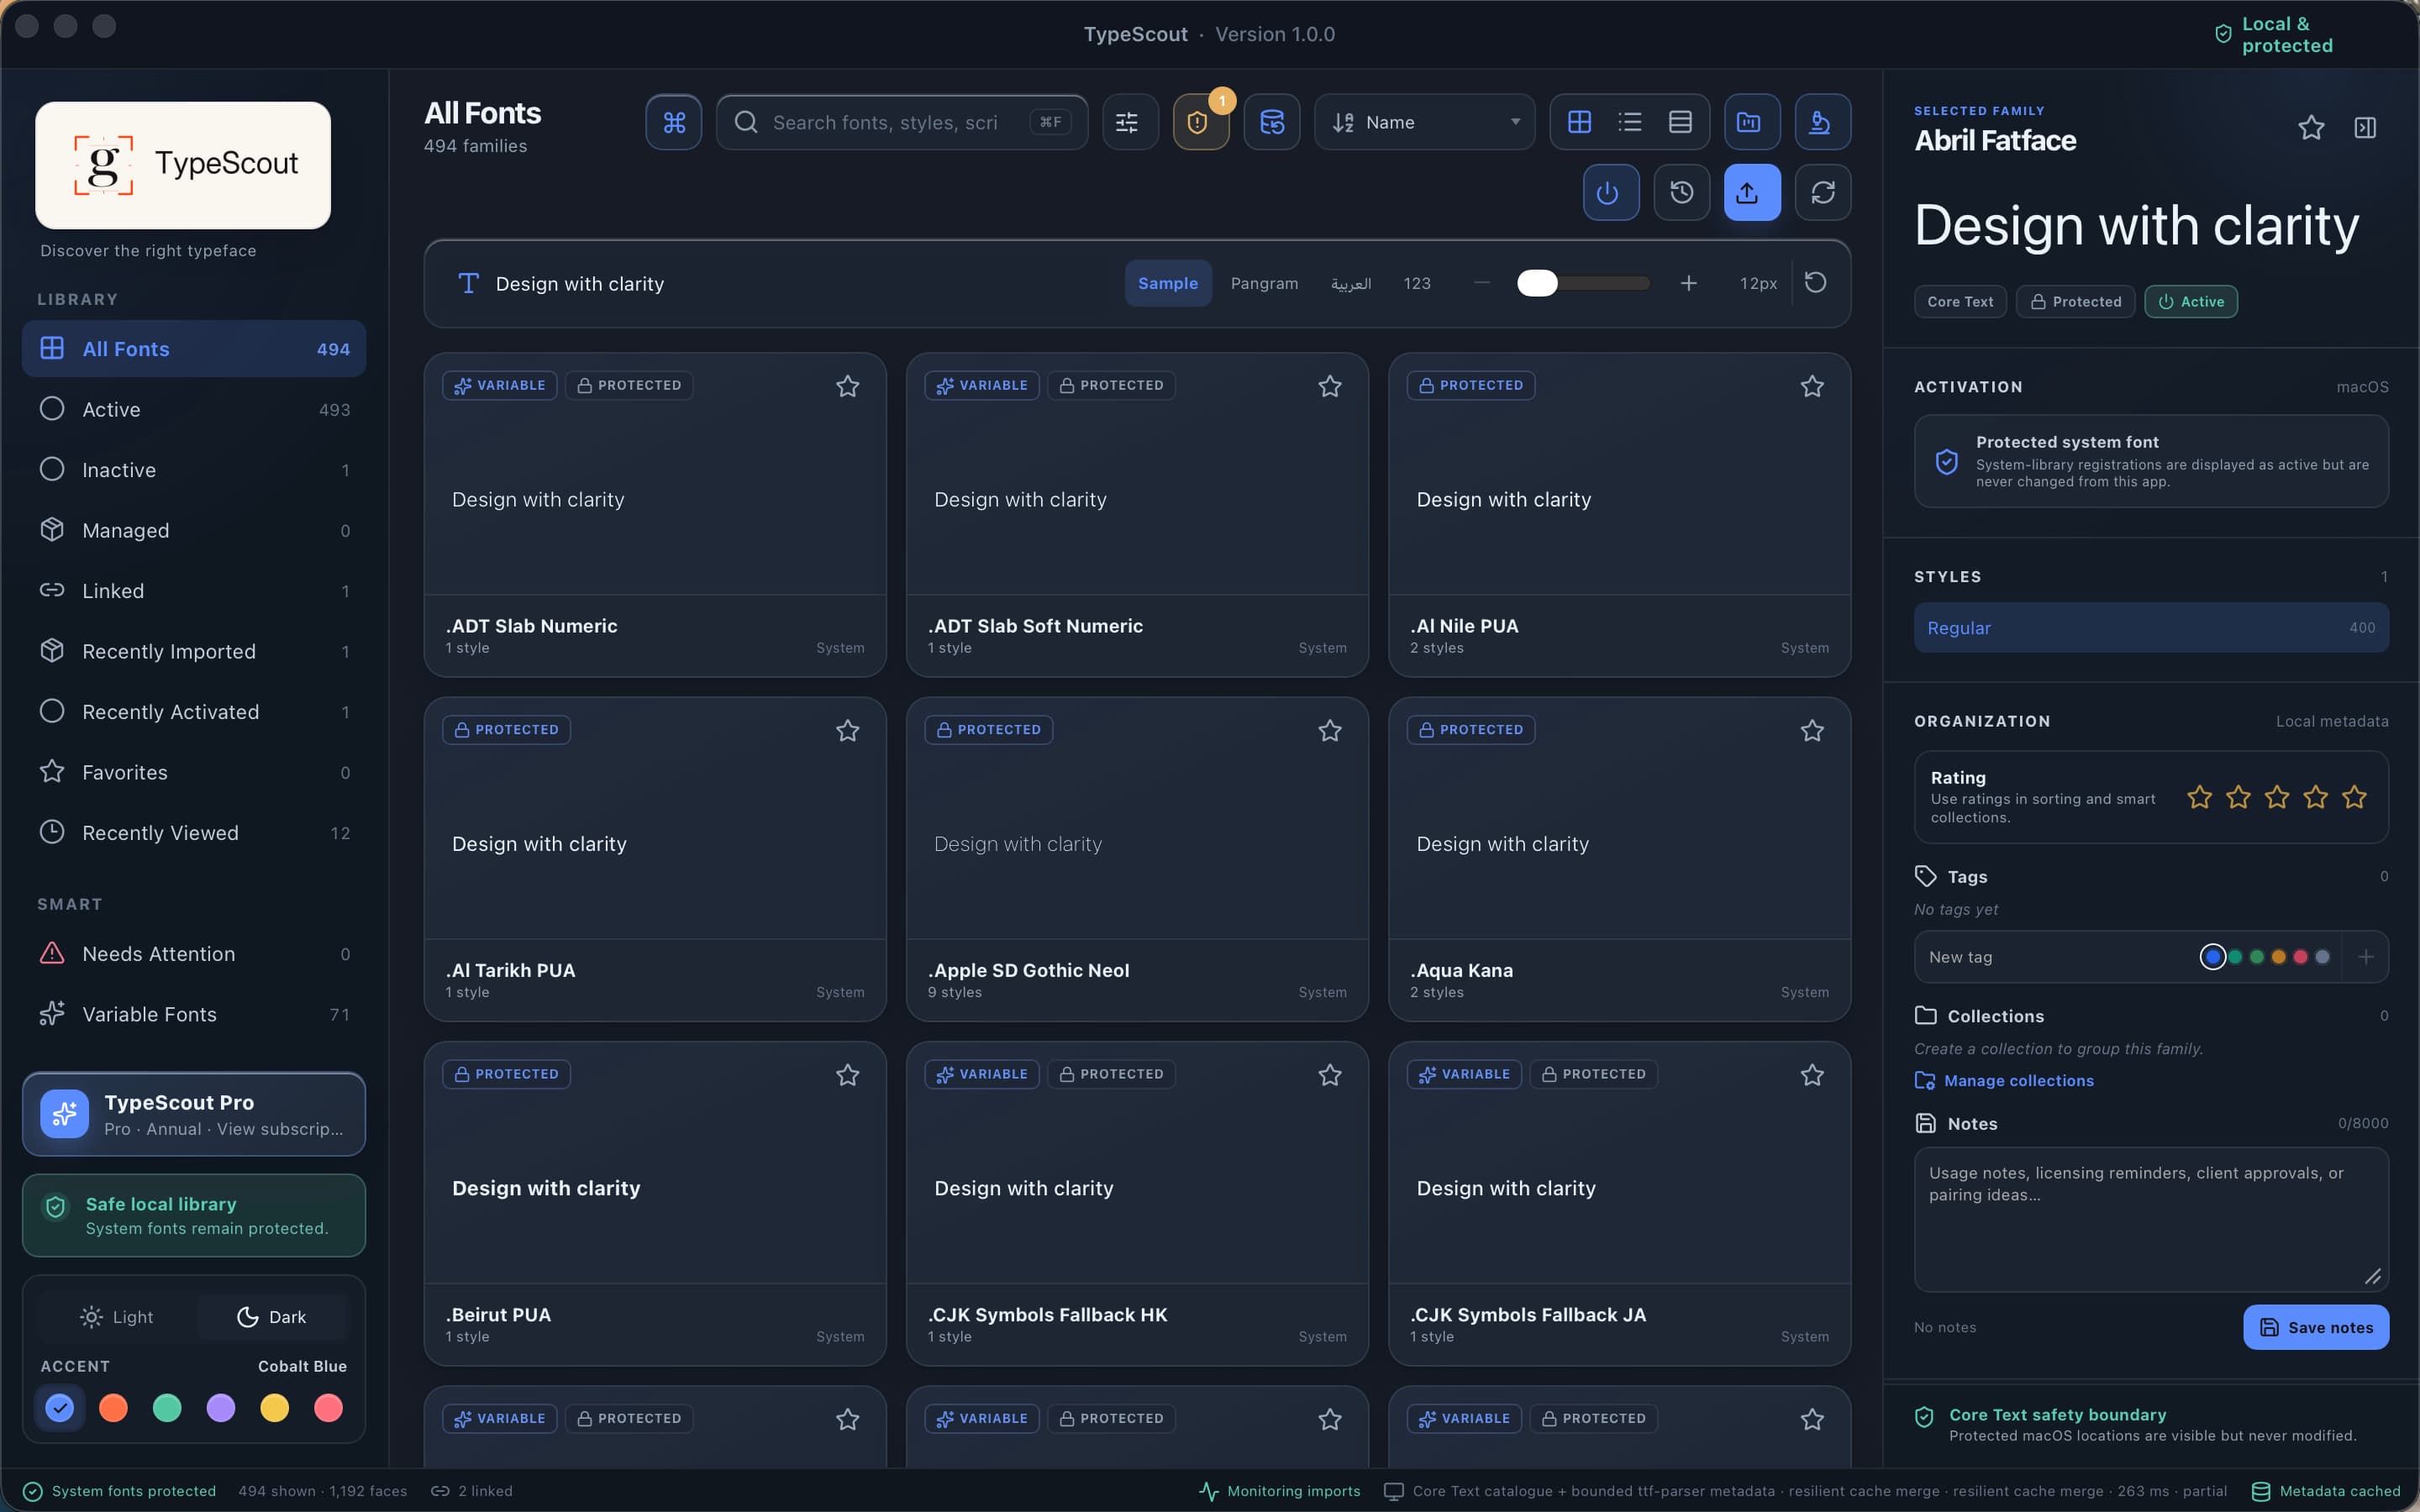Select the 123 numerals preview tab
Image resolution: width=2420 pixels, height=1512 pixels.
1416,283
